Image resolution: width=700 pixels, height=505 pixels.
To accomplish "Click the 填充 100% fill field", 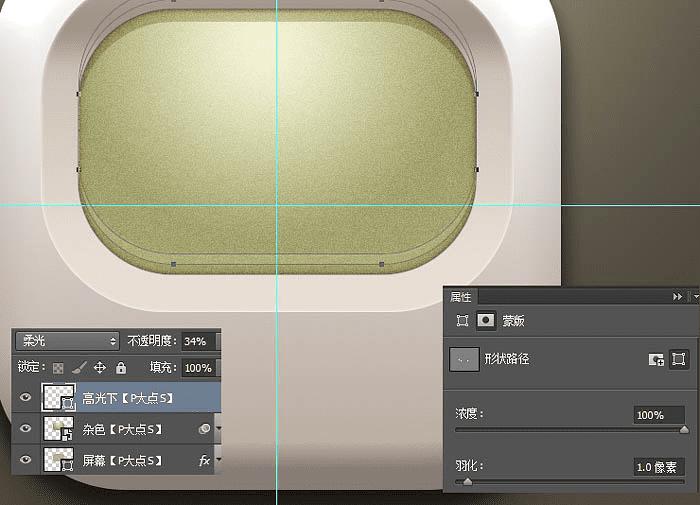I will [x=200, y=368].
